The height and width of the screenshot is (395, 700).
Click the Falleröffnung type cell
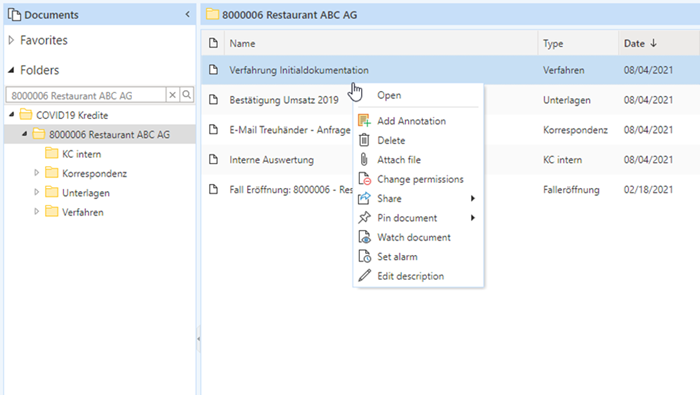point(571,190)
